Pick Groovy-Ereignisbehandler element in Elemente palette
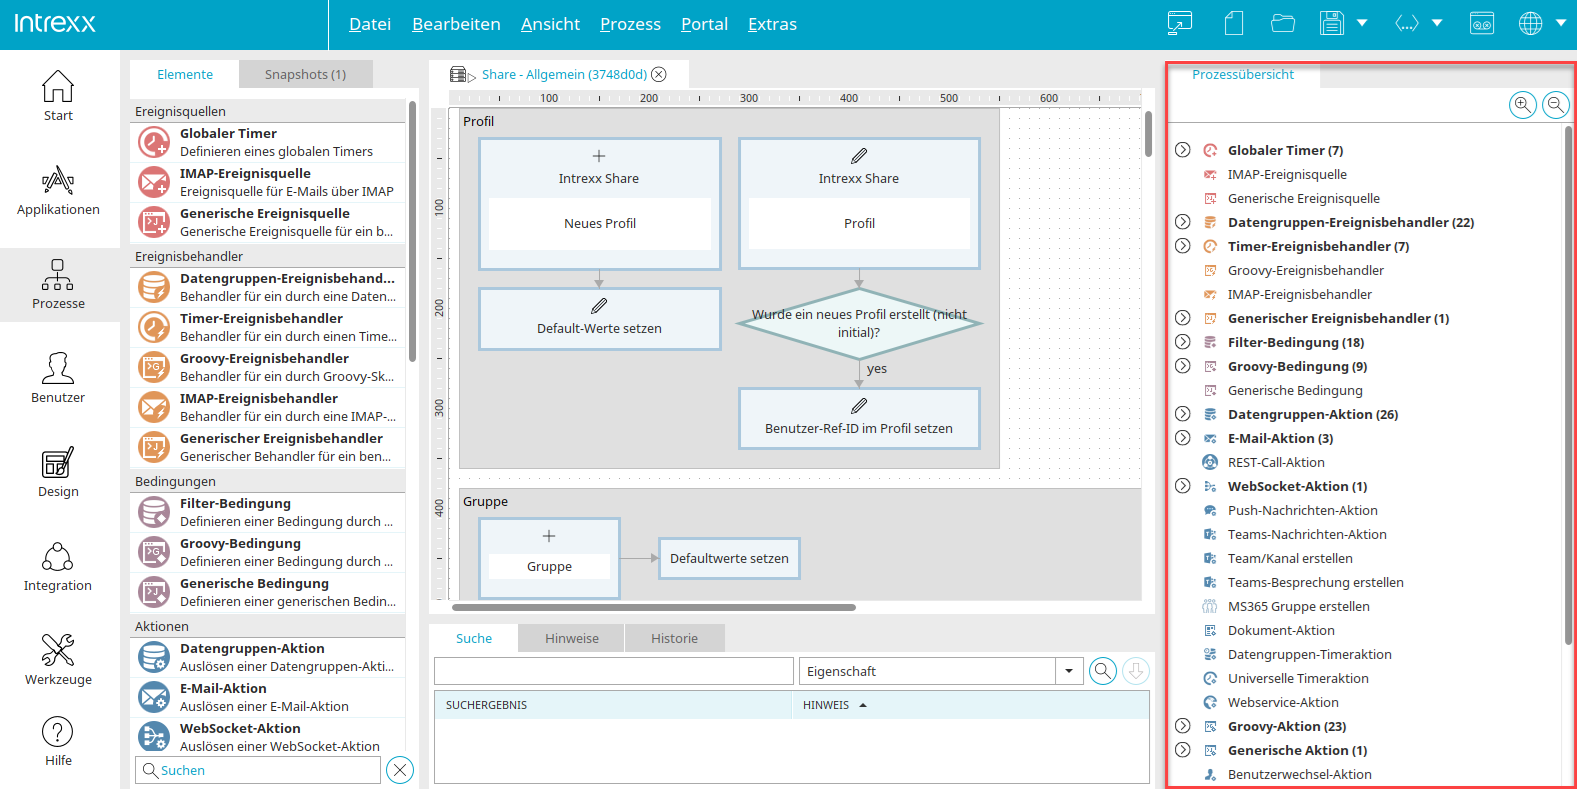1577x789 pixels. pos(269,367)
